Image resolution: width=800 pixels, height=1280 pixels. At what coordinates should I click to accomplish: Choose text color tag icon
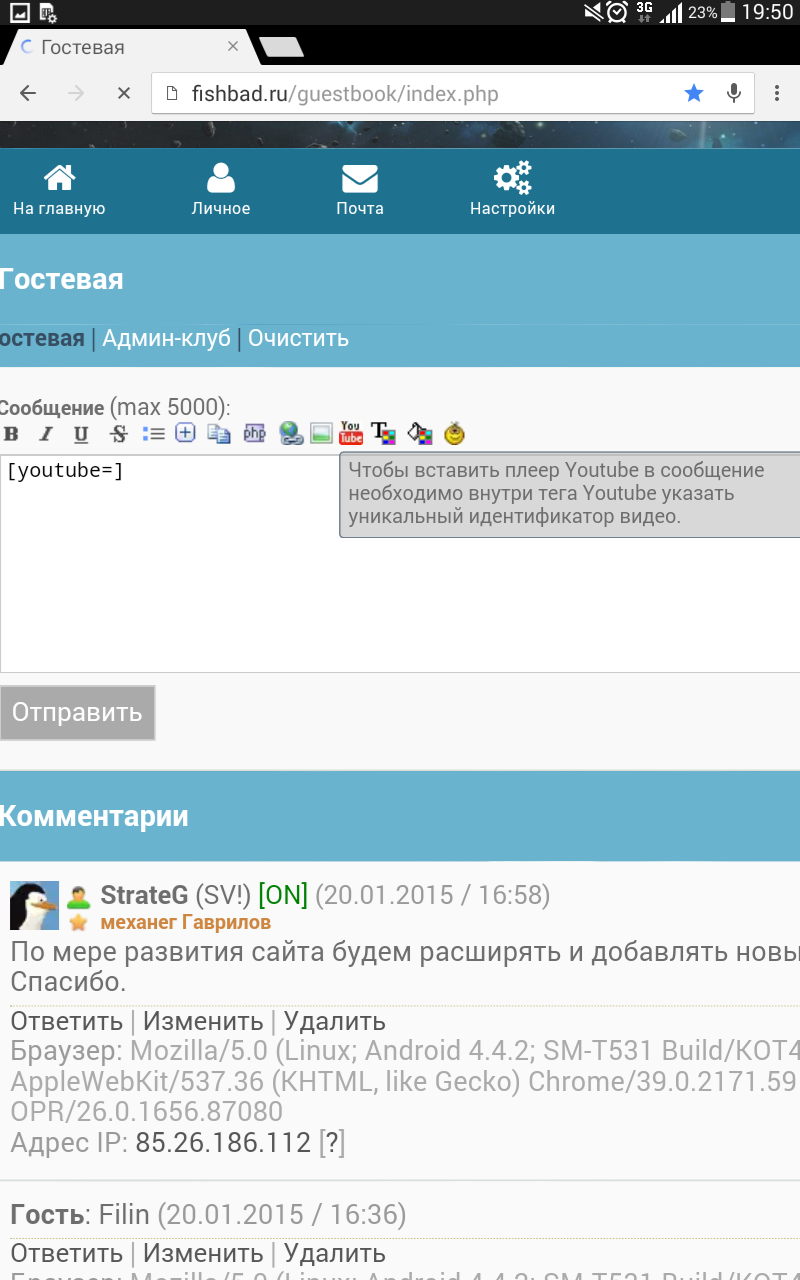pos(383,433)
